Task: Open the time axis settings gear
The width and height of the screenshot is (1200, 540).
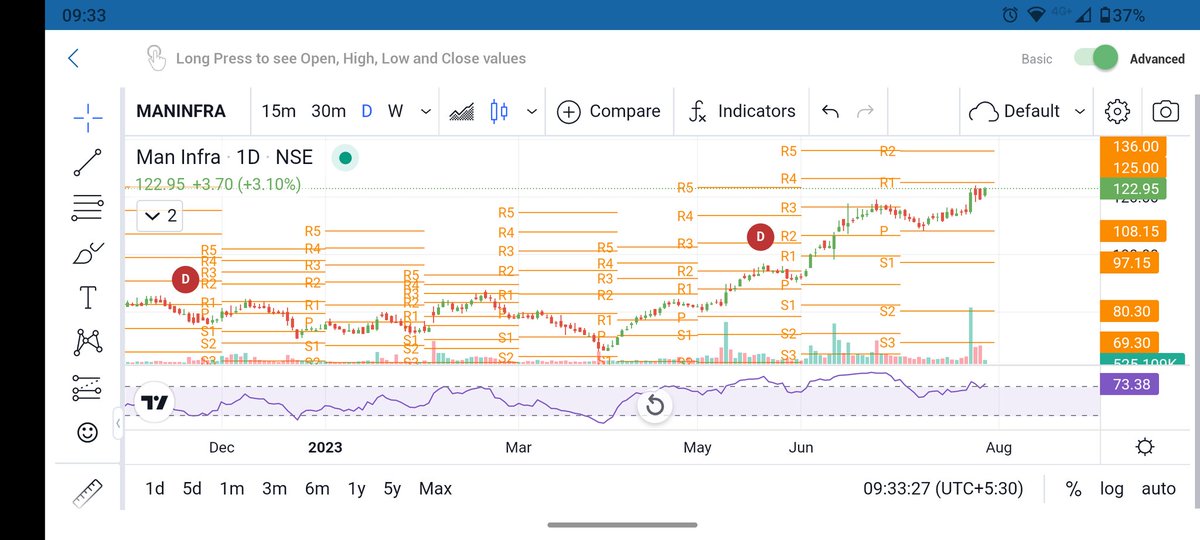Action: tap(1145, 447)
